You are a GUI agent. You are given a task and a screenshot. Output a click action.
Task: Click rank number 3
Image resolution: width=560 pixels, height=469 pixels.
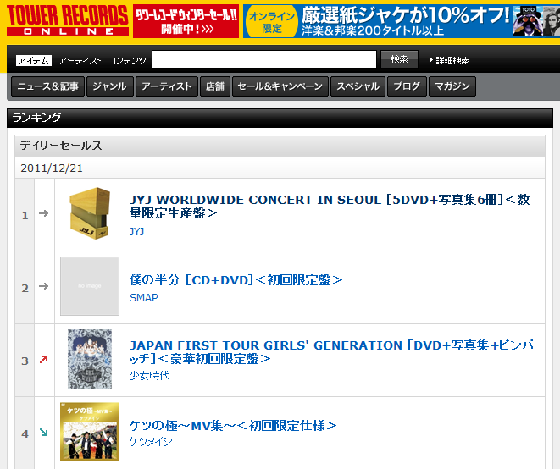(x=25, y=361)
